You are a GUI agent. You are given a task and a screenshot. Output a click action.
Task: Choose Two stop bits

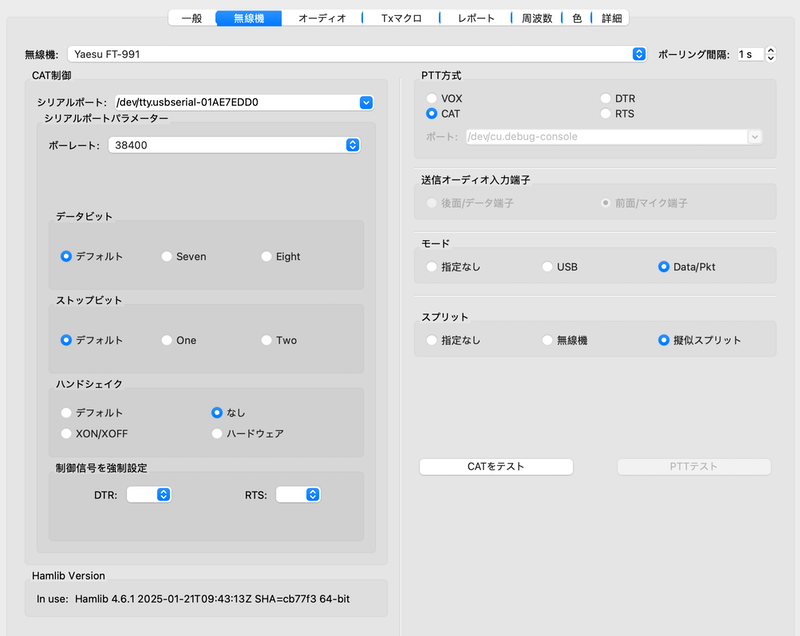pos(267,340)
